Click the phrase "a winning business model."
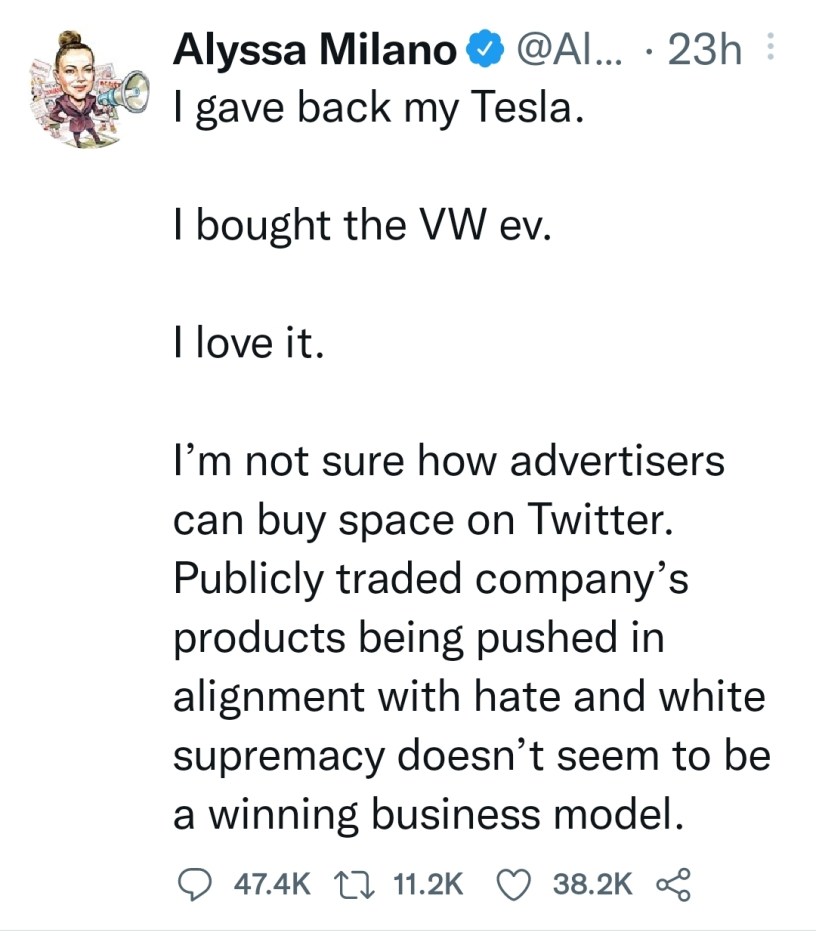816x939 pixels. [x=429, y=813]
